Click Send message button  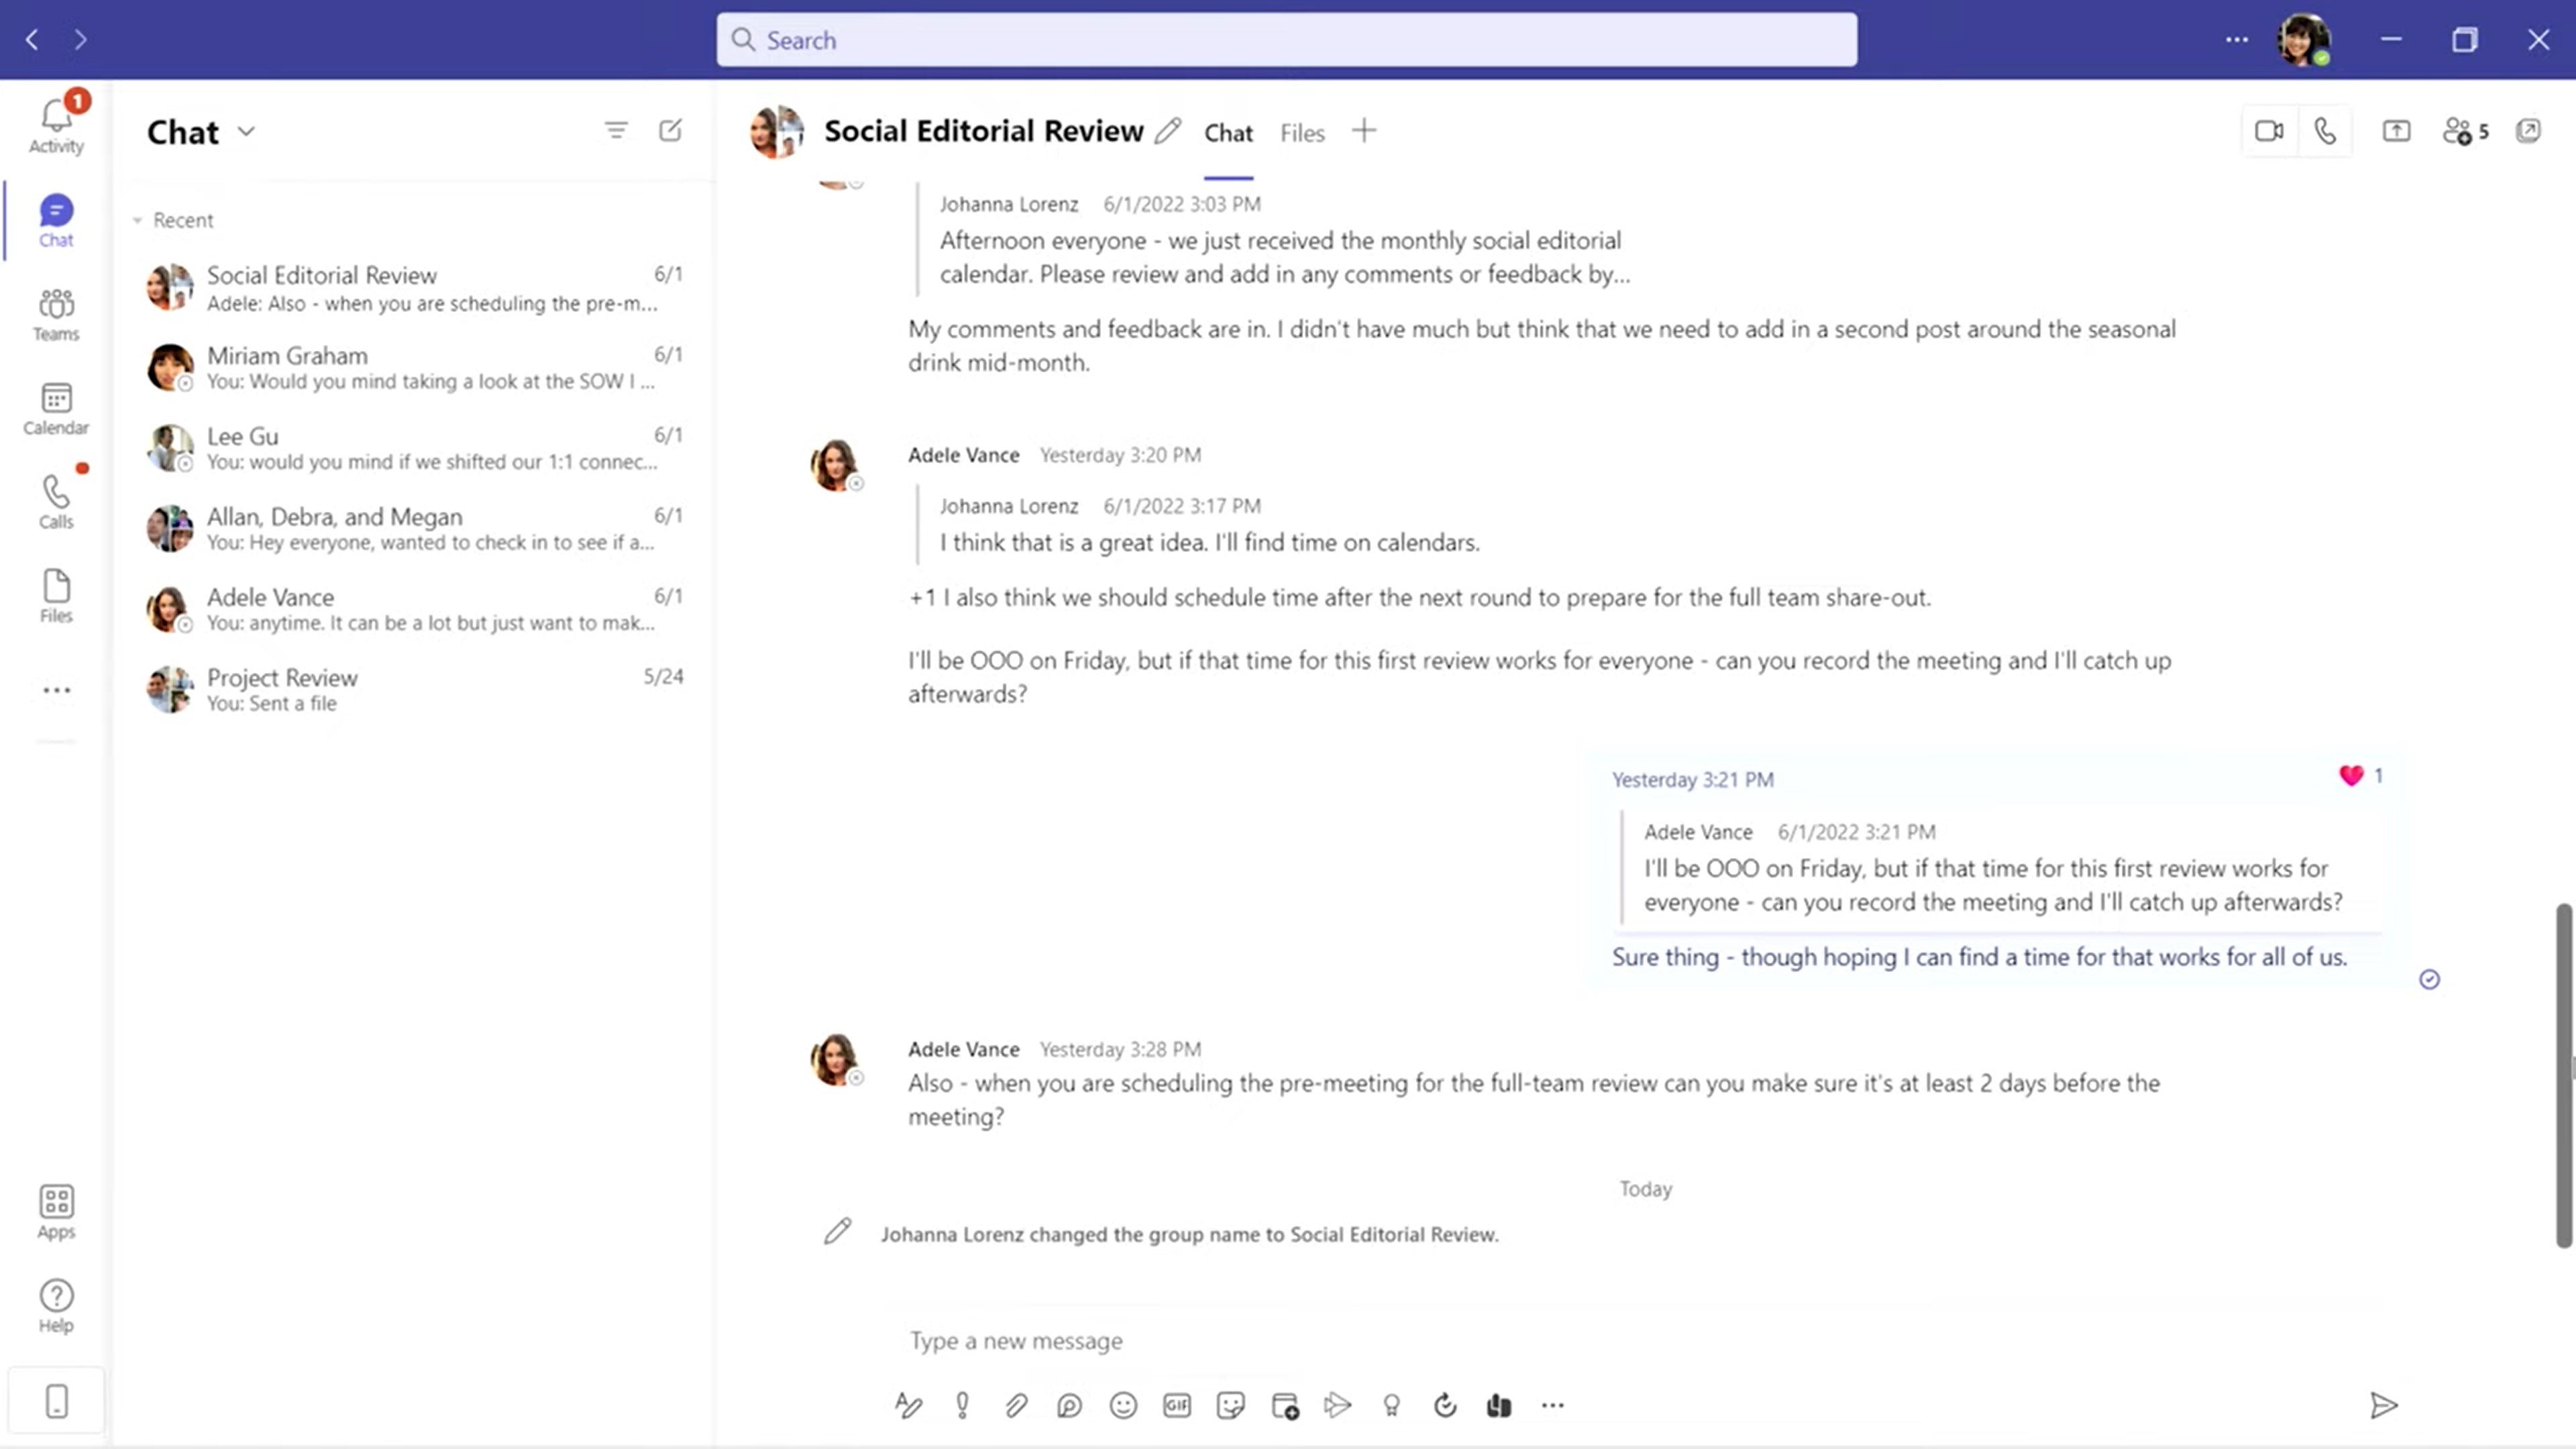coord(2385,1405)
